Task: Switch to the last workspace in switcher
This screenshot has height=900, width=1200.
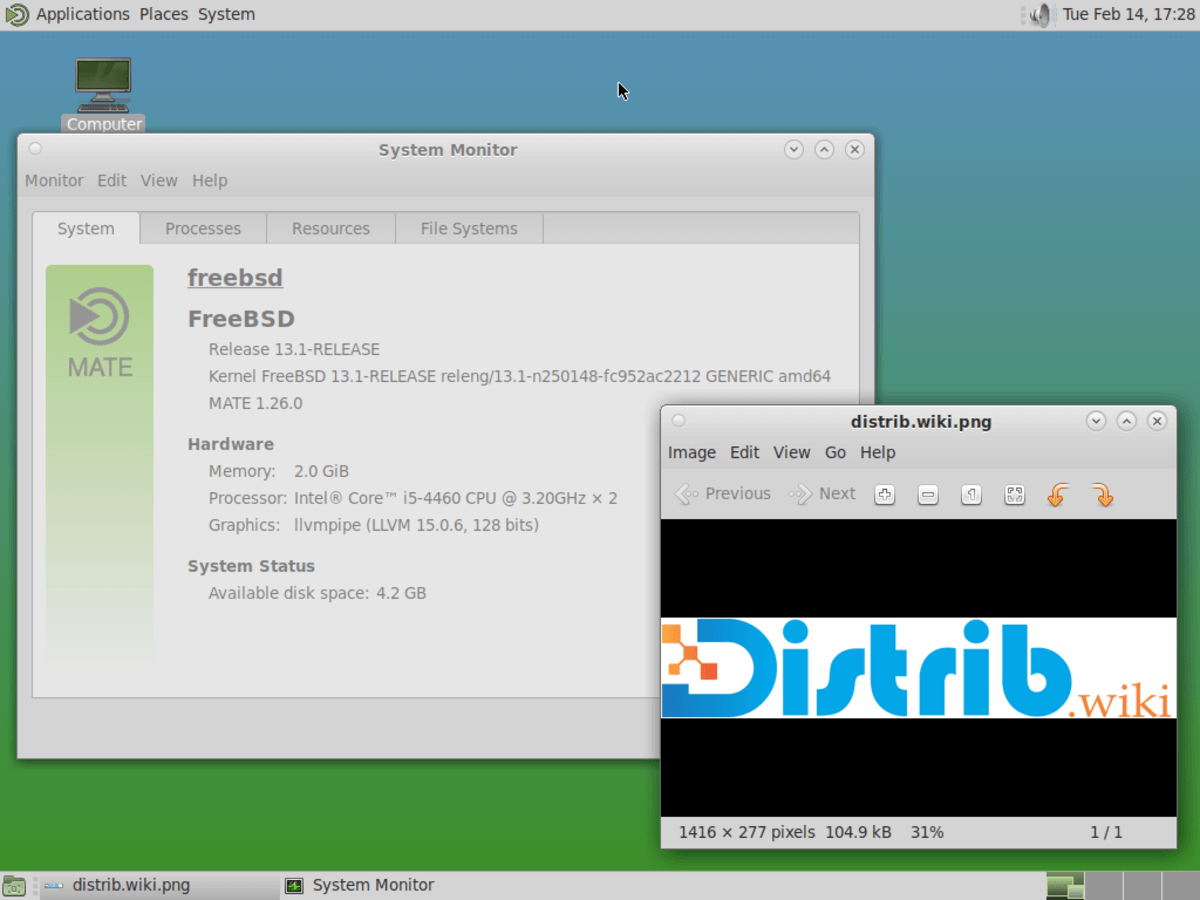Action: pyautogui.click(x=1179, y=886)
